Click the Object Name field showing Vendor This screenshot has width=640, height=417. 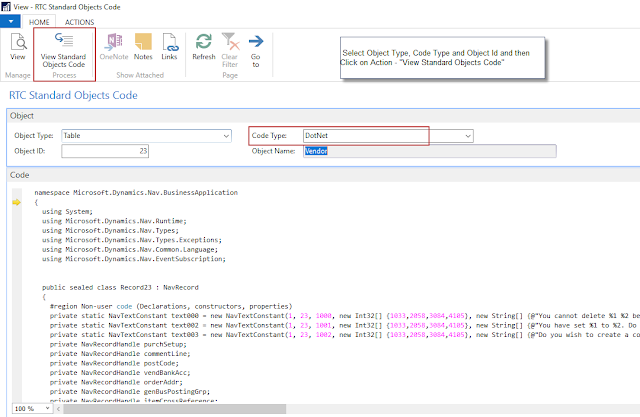pos(429,151)
